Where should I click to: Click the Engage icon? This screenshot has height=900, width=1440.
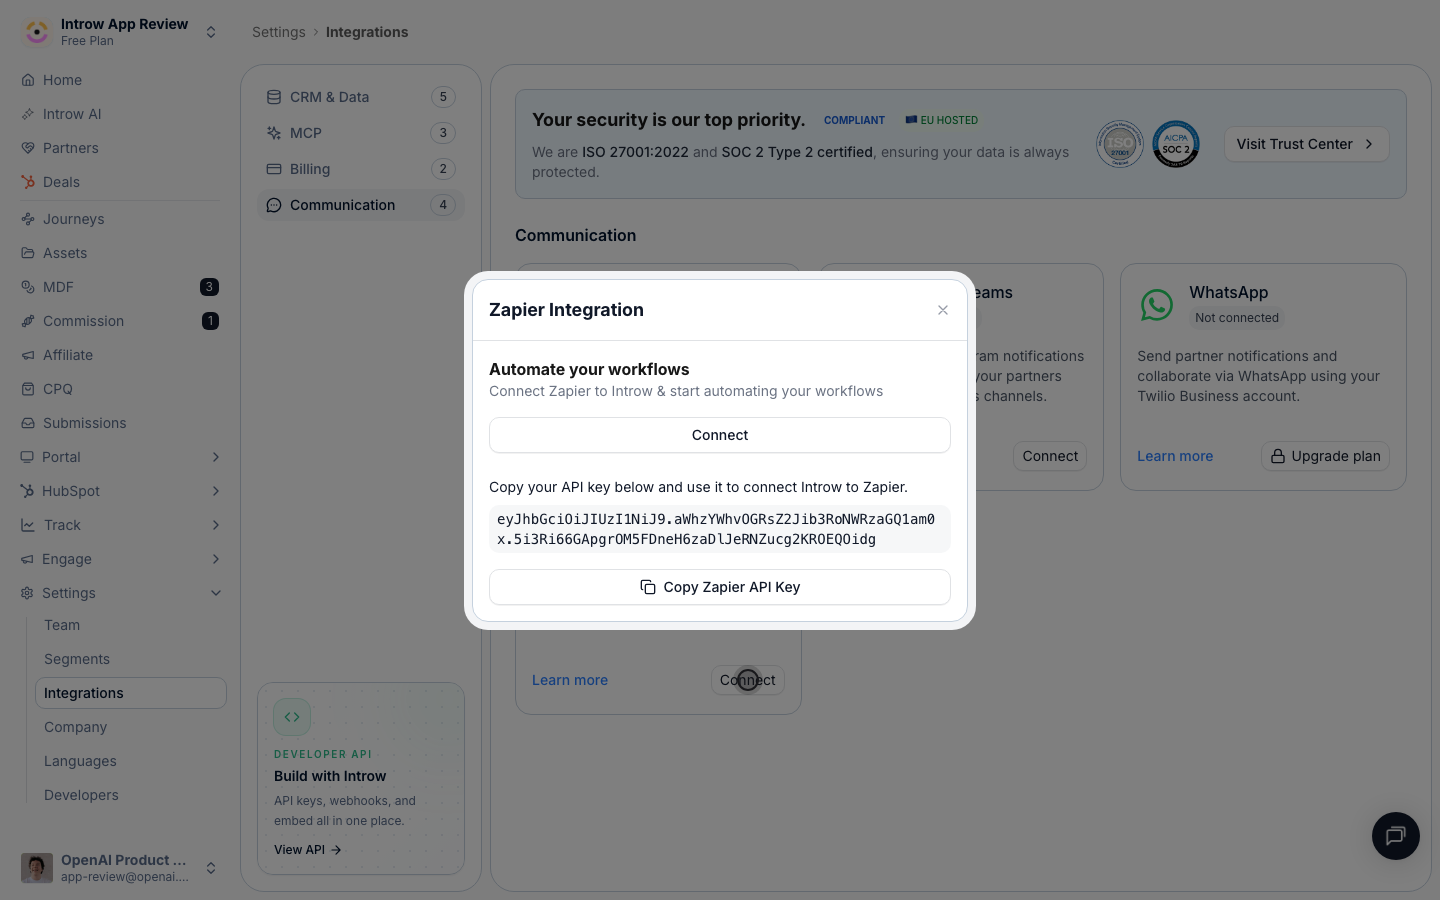tap(27, 559)
